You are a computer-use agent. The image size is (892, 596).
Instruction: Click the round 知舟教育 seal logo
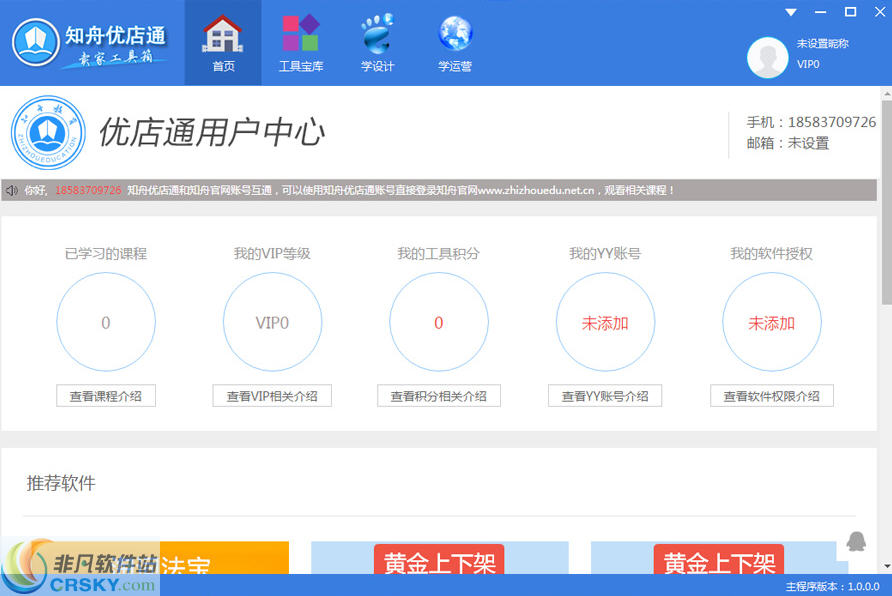click(48, 133)
